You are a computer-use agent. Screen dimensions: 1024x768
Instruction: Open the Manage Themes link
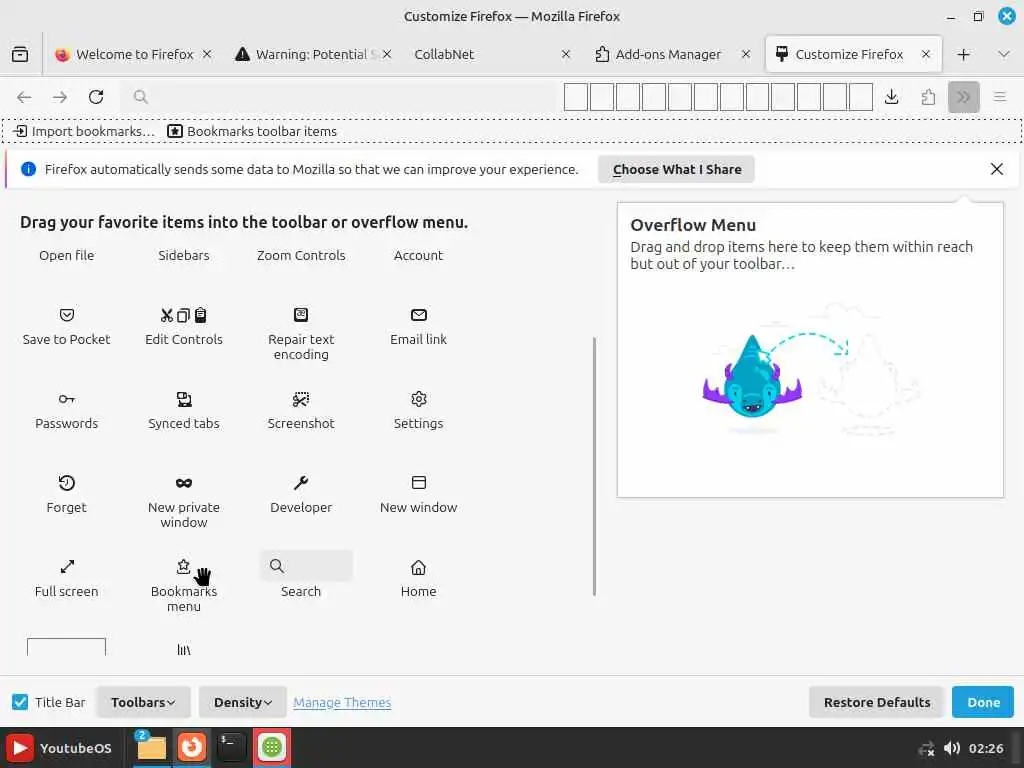[x=342, y=702]
